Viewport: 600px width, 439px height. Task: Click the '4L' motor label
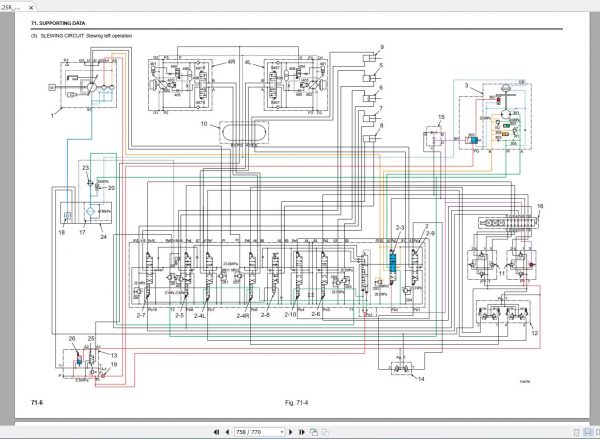pos(248,62)
